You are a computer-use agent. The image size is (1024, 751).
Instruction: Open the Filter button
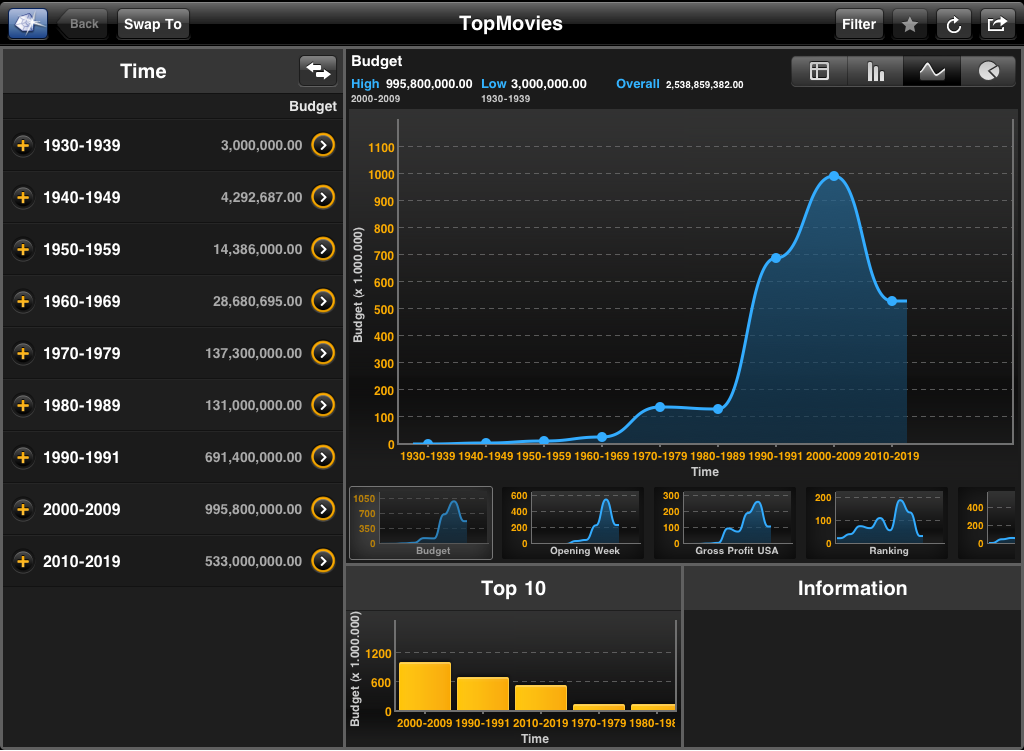[x=858, y=24]
